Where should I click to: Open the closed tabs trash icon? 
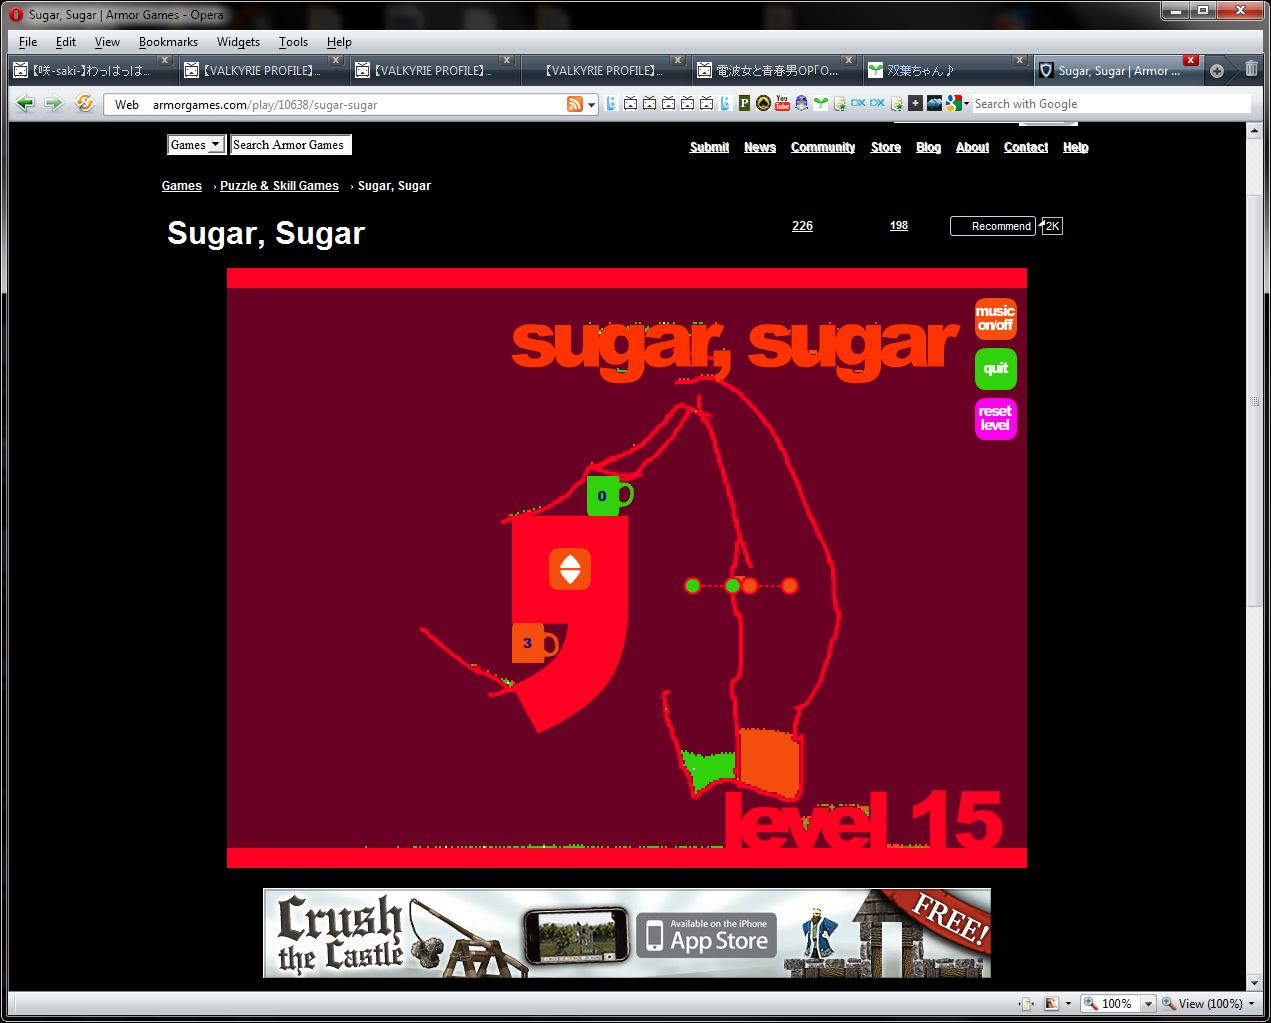point(1251,70)
